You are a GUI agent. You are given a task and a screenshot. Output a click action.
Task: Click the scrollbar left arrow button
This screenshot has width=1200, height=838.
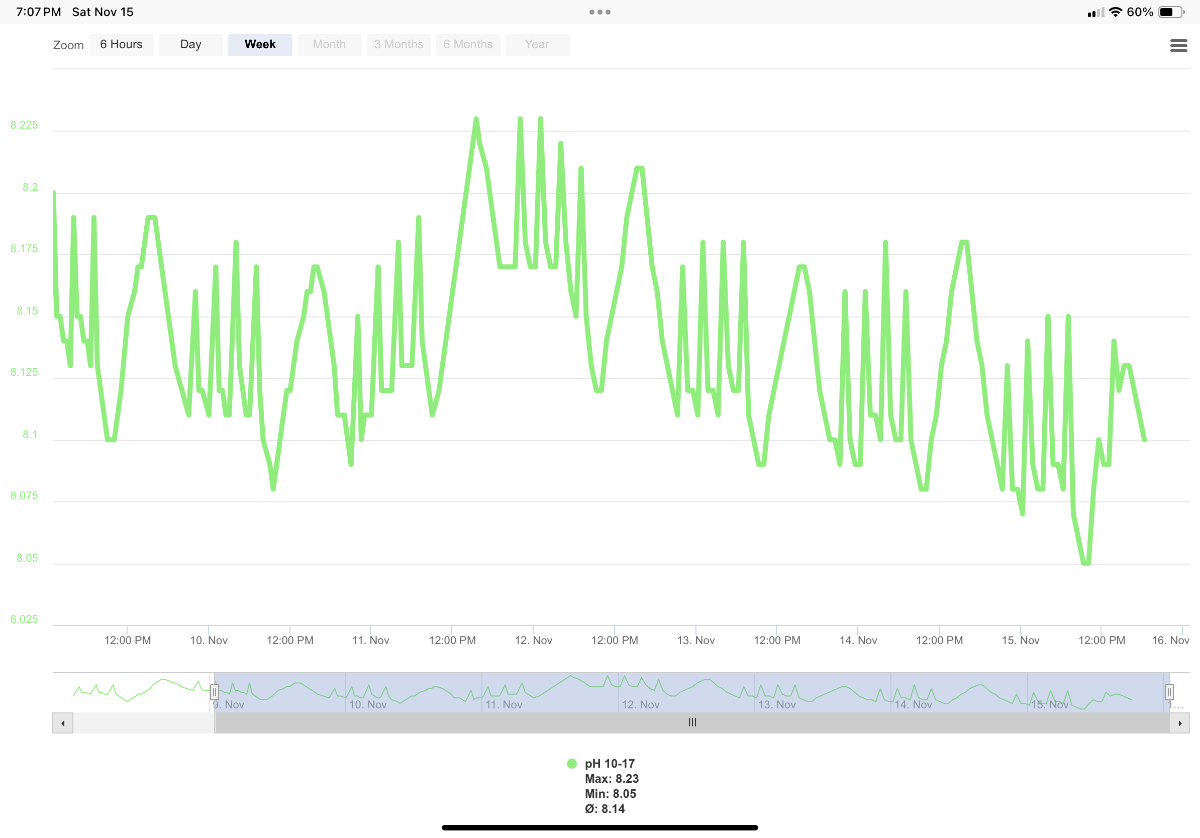click(62, 722)
